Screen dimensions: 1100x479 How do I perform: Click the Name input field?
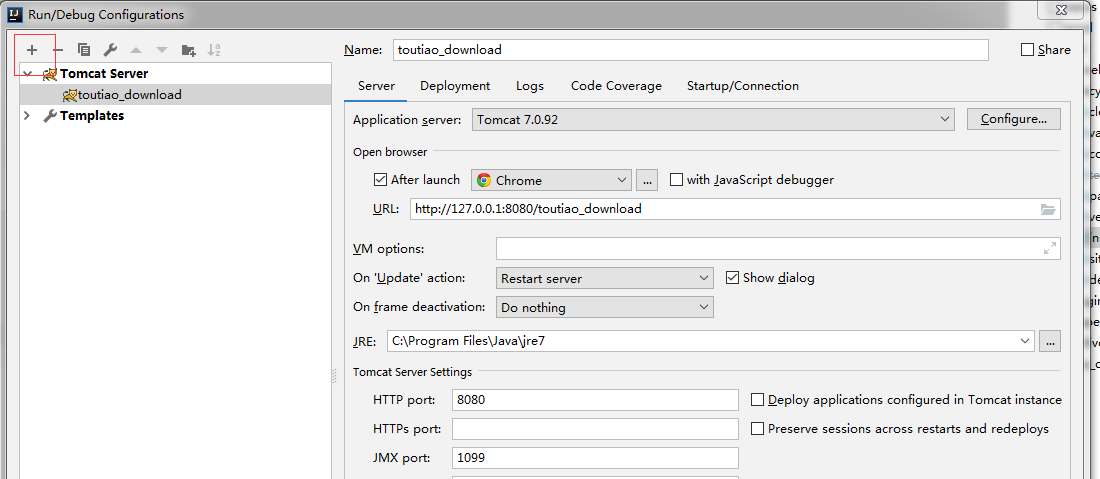pos(690,50)
